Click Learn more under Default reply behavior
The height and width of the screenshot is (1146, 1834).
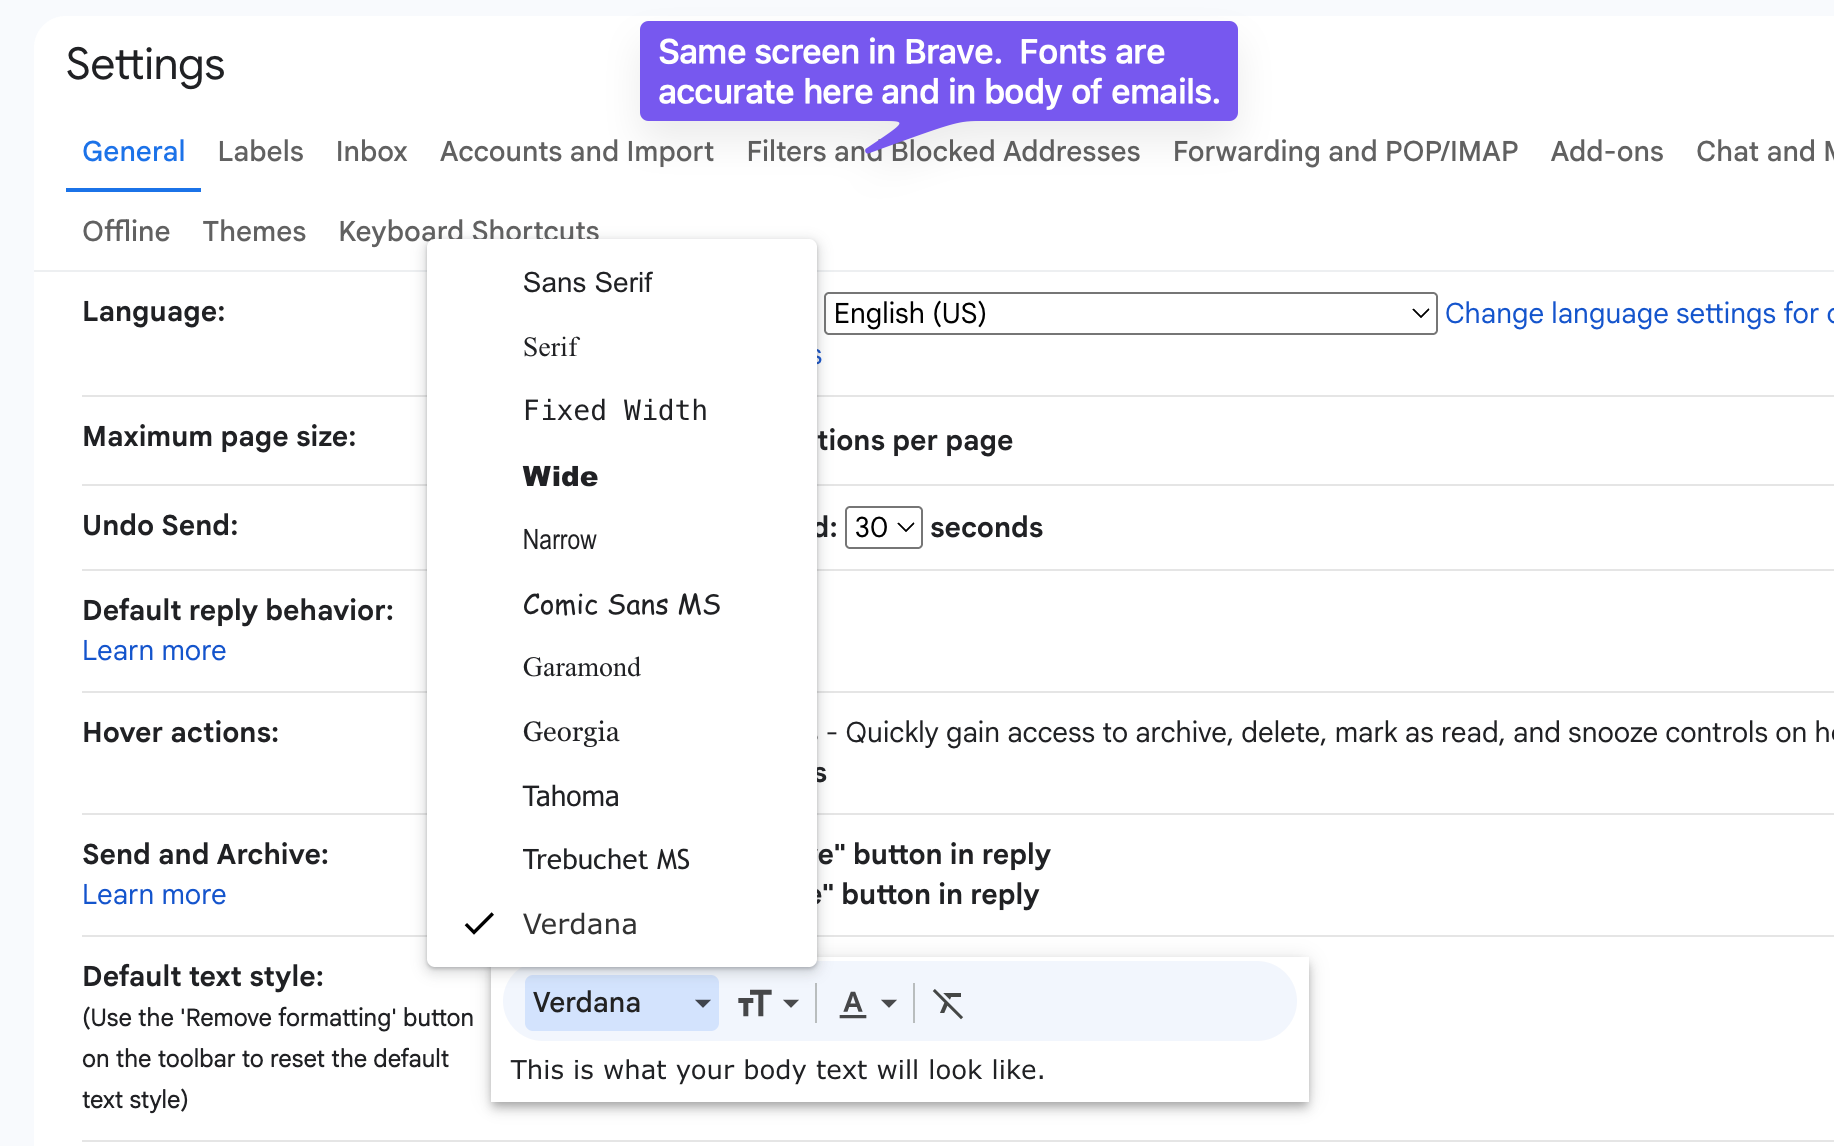click(x=154, y=651)
